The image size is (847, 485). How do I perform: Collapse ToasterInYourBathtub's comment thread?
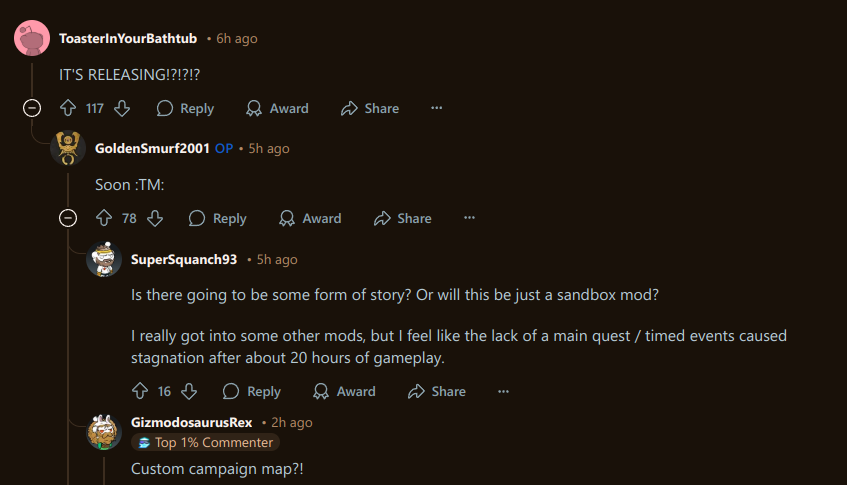(32, 108)
